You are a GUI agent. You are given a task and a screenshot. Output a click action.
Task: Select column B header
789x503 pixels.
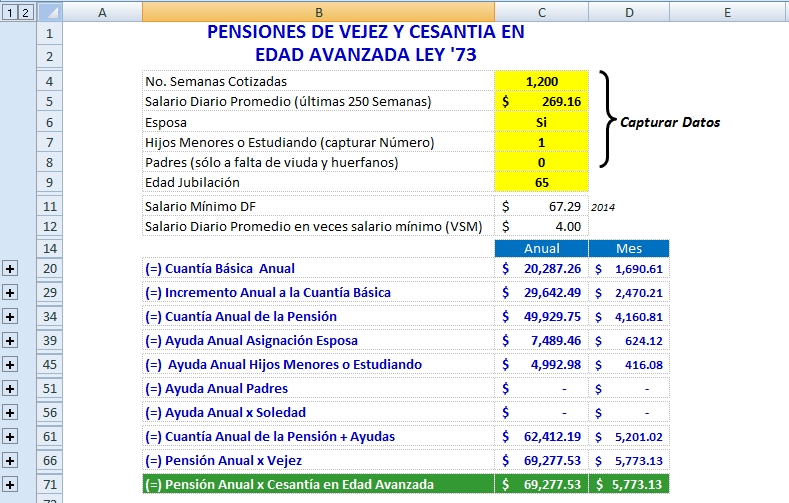[x=319, y=12]
